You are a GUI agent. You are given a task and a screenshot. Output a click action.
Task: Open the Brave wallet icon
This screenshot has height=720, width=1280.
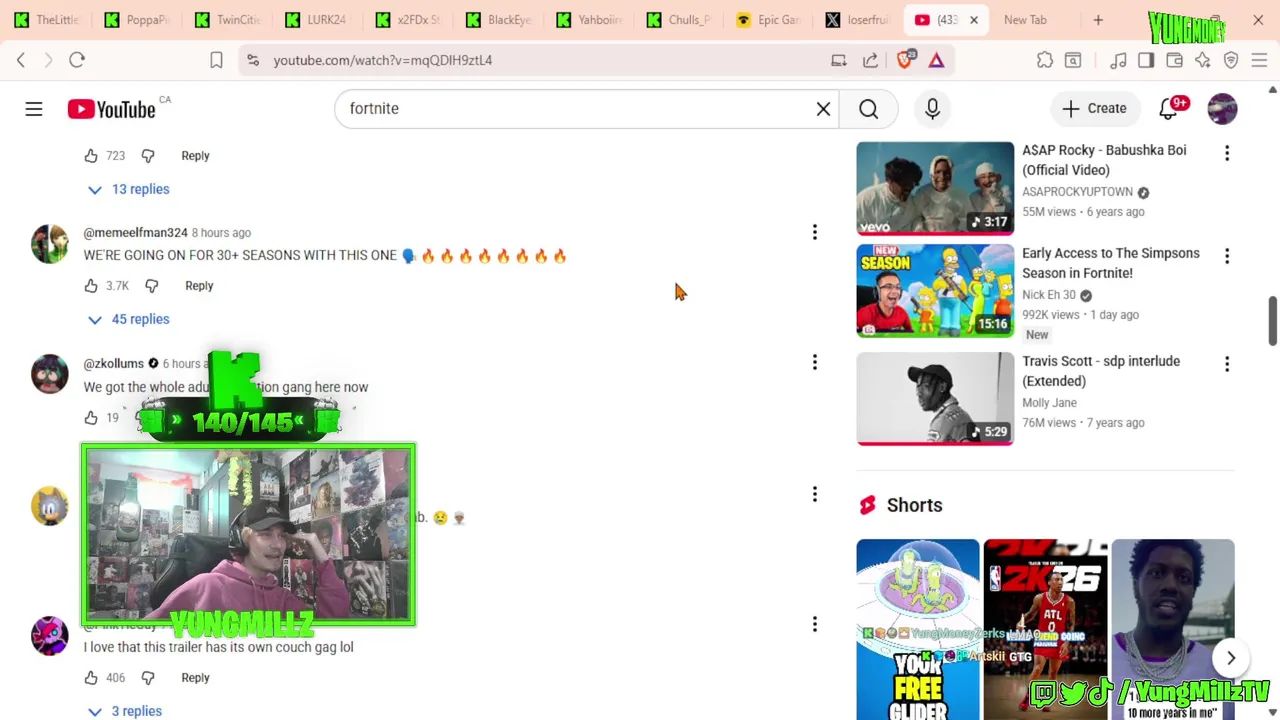1175,60
